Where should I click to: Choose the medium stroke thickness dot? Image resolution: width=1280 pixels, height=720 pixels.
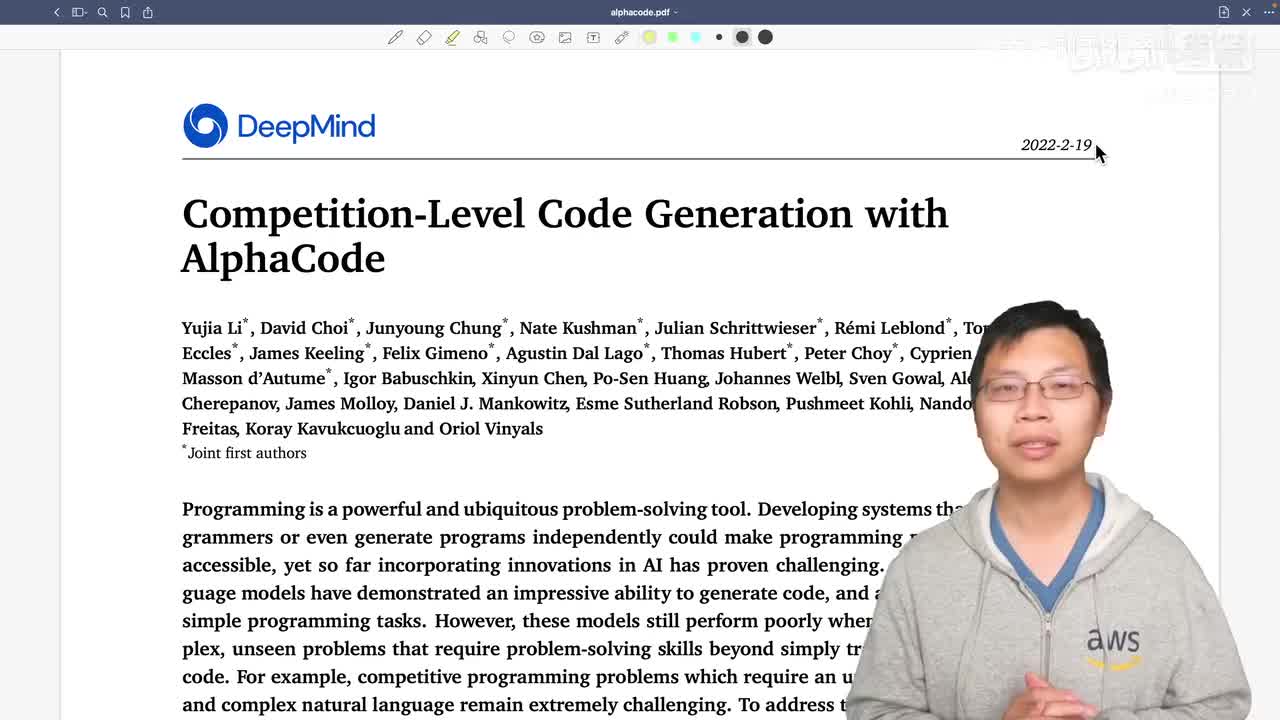click(742, 37)
